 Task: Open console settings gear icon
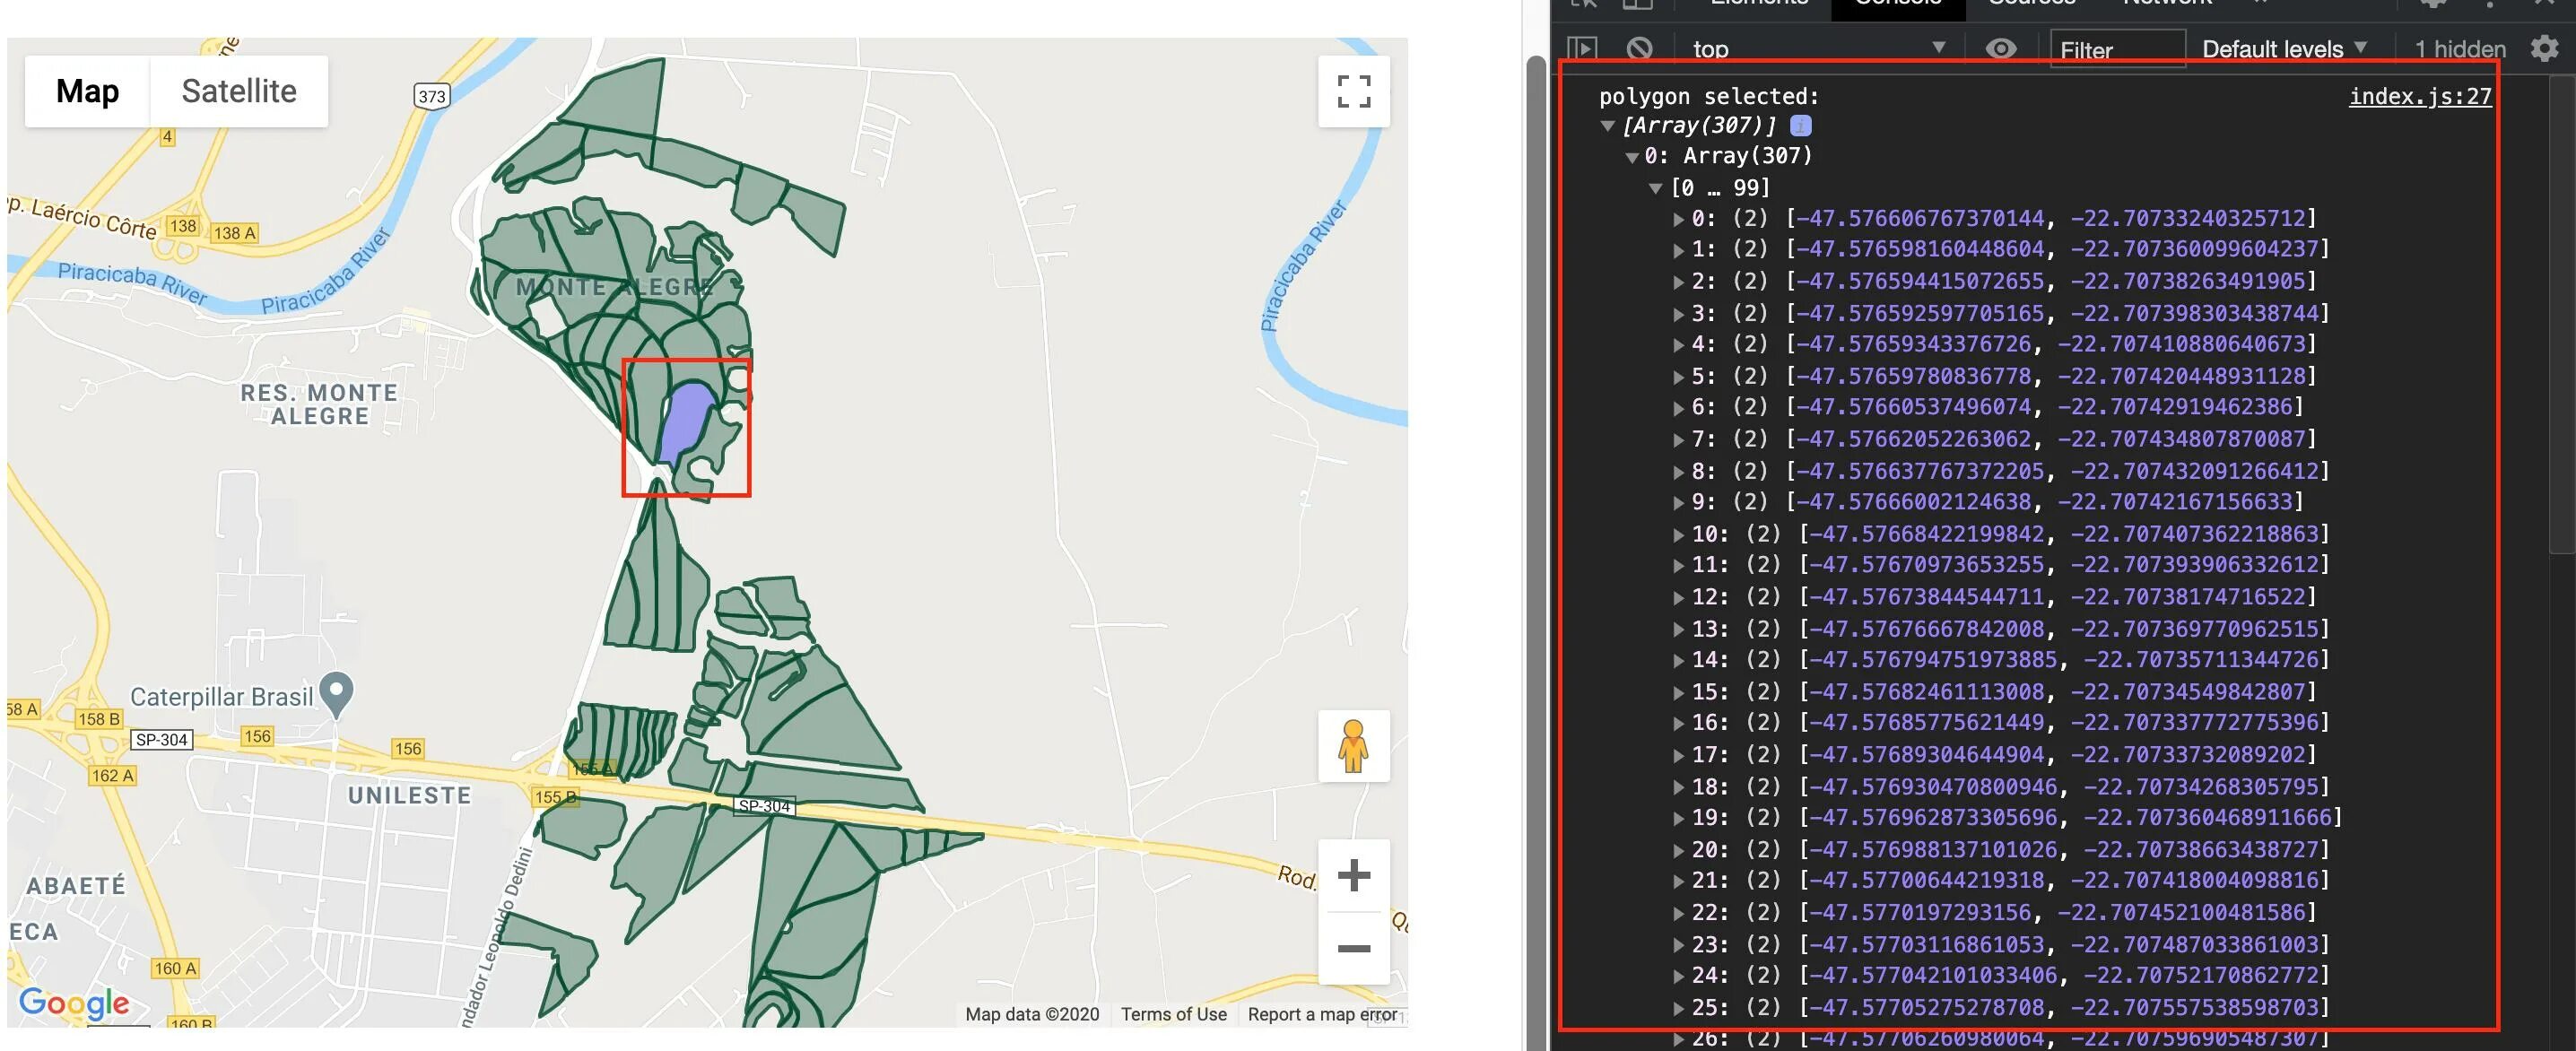2544,48
